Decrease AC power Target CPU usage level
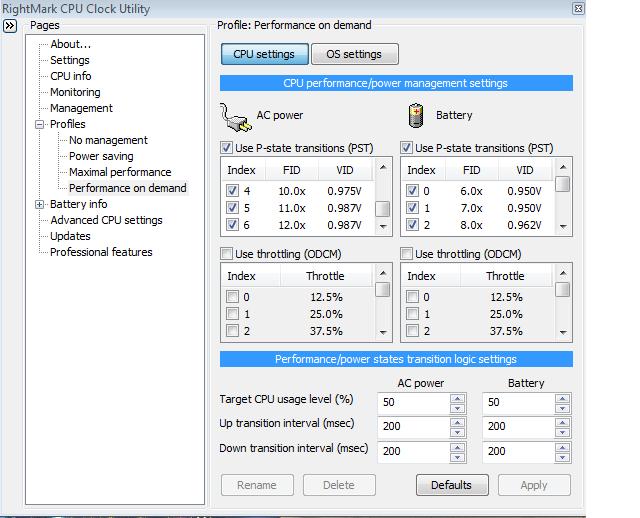Image resolution: width=640 pixels, height=518 pixels. coord(458,408)
